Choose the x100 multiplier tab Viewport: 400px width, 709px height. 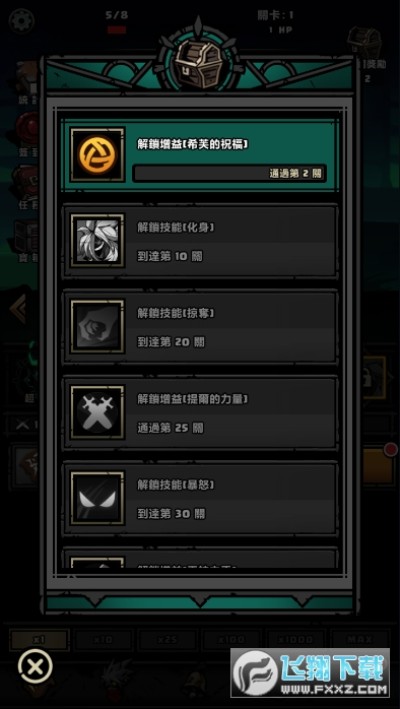tap(231, 639)
